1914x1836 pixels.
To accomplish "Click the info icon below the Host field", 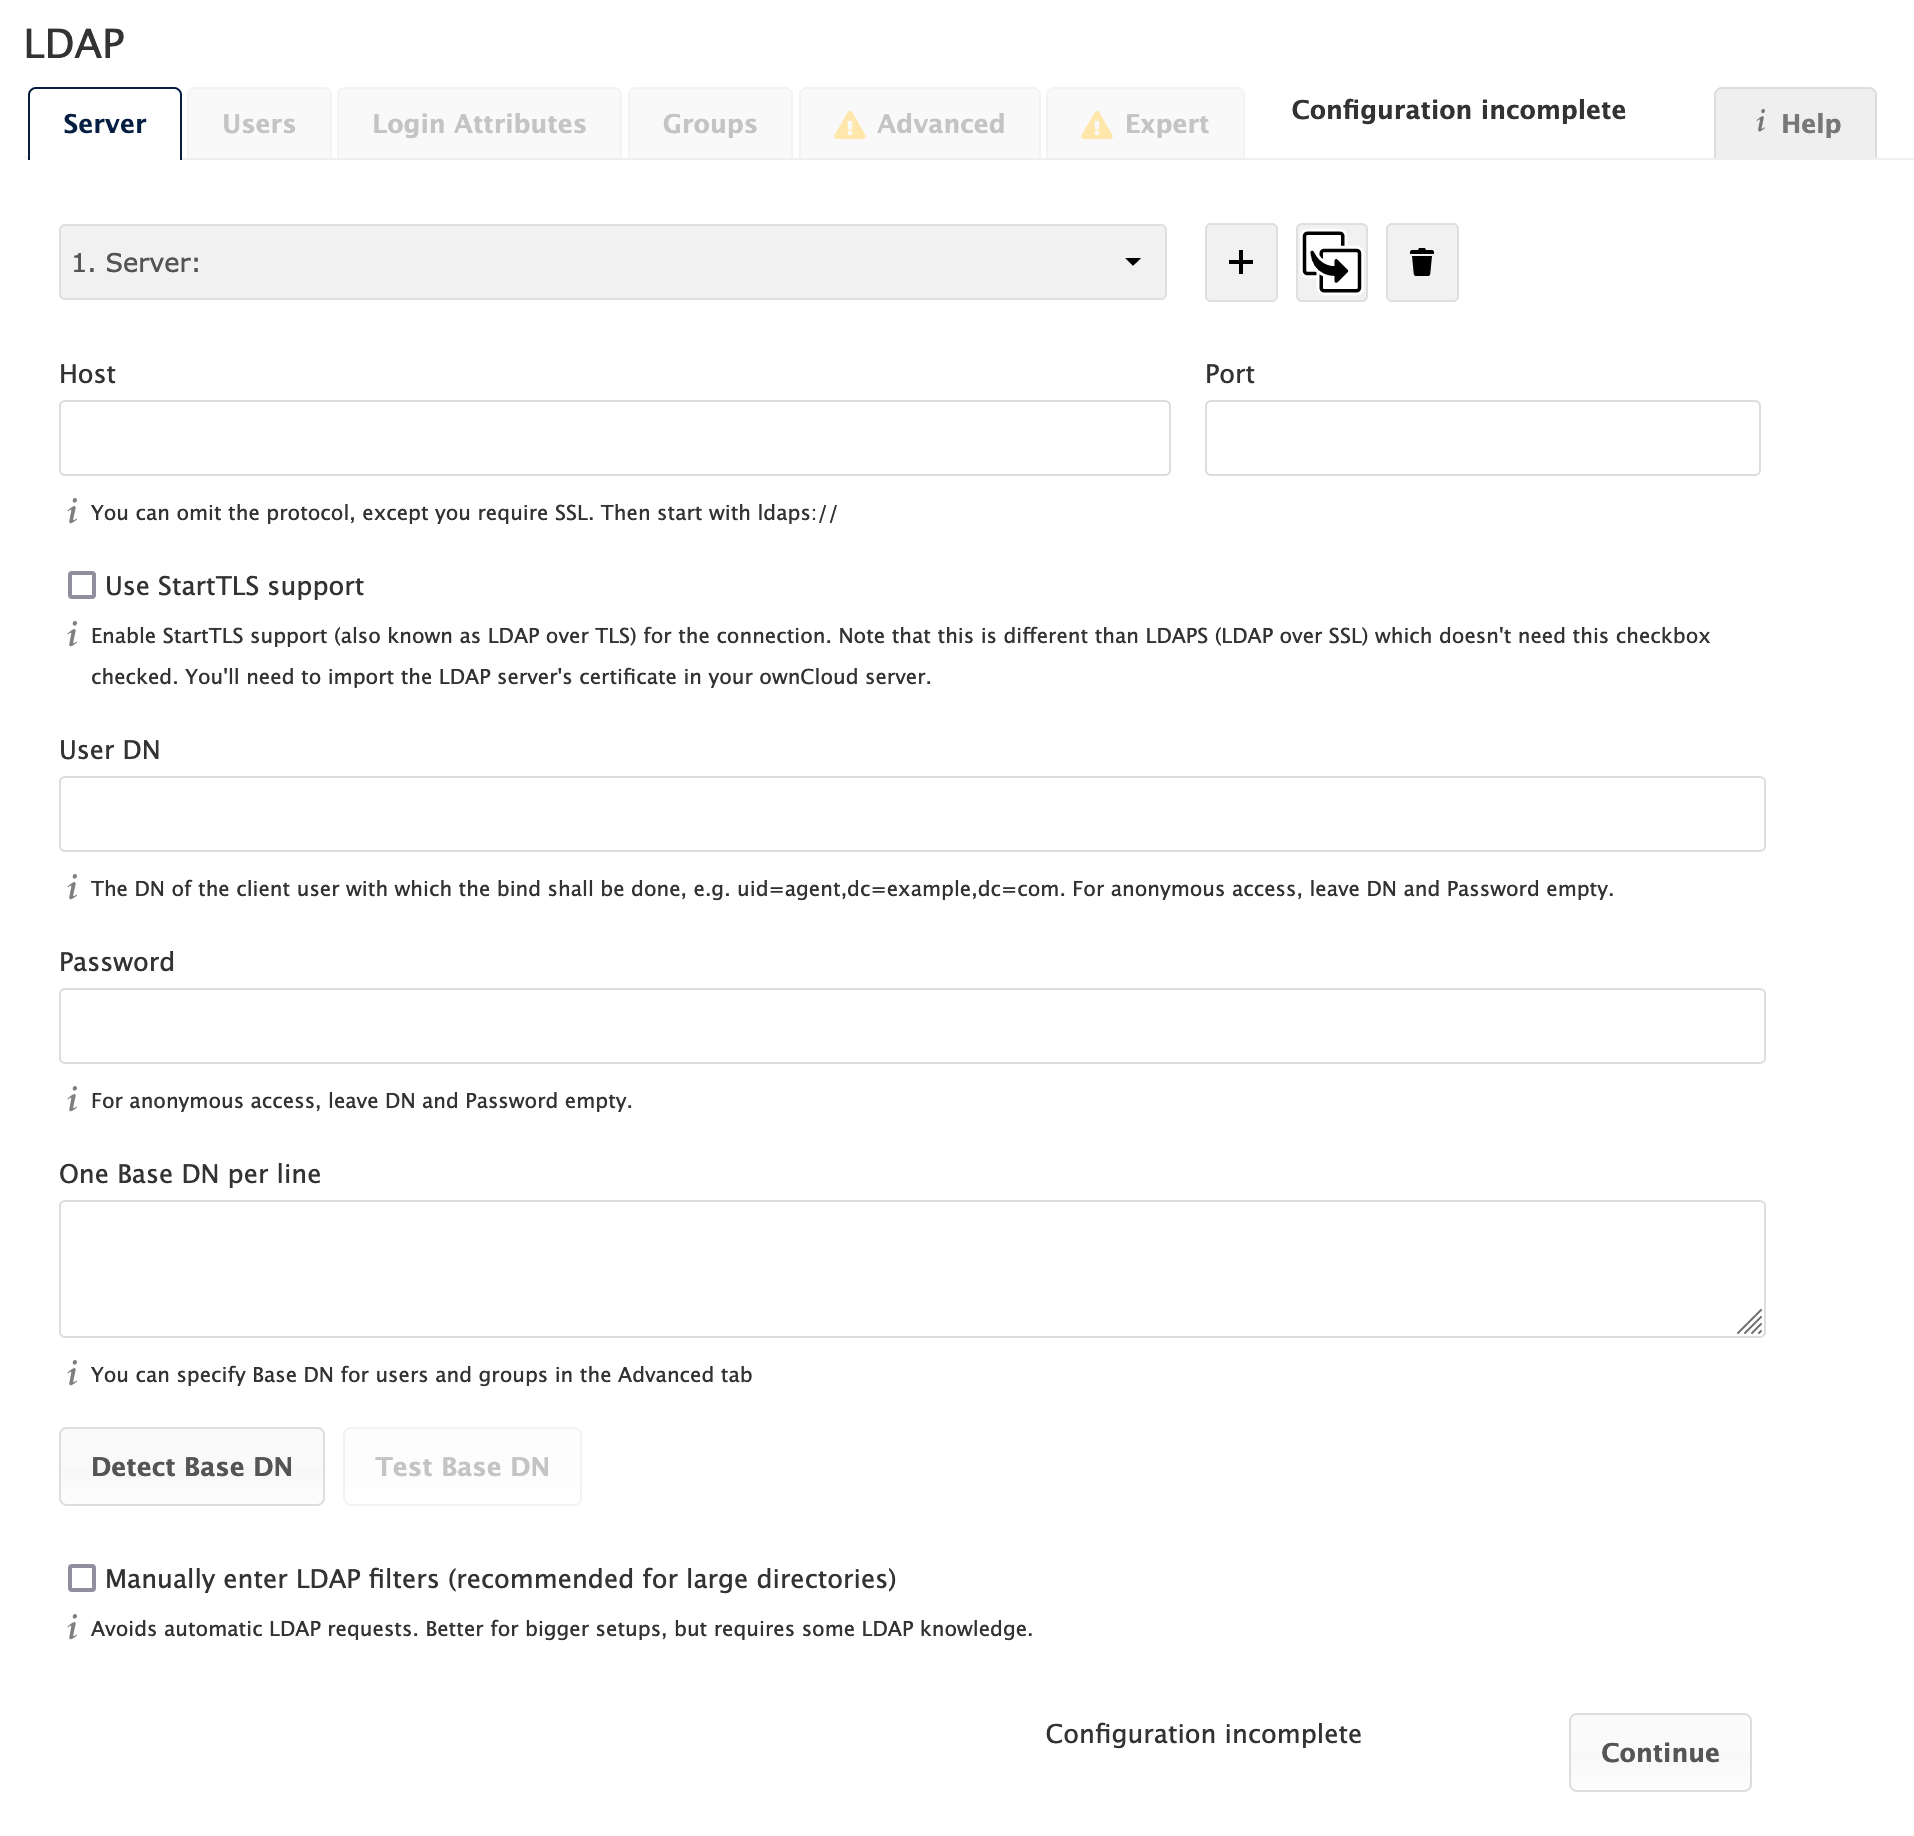I will (72, 513).
